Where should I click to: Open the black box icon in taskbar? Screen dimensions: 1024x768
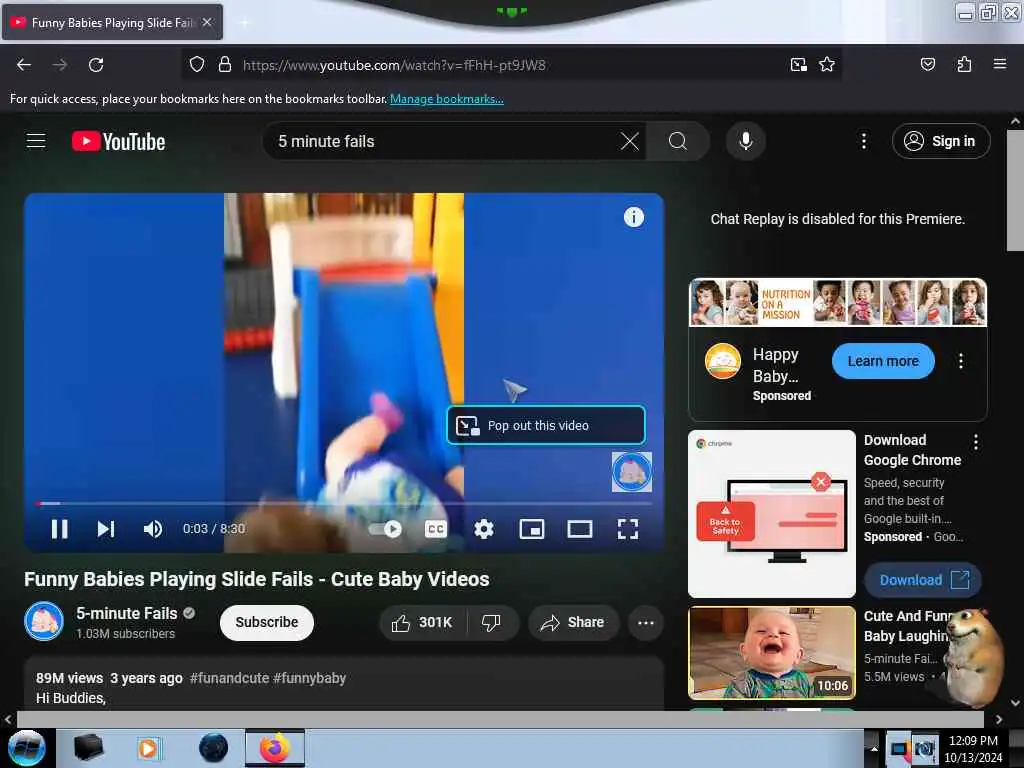88,748
